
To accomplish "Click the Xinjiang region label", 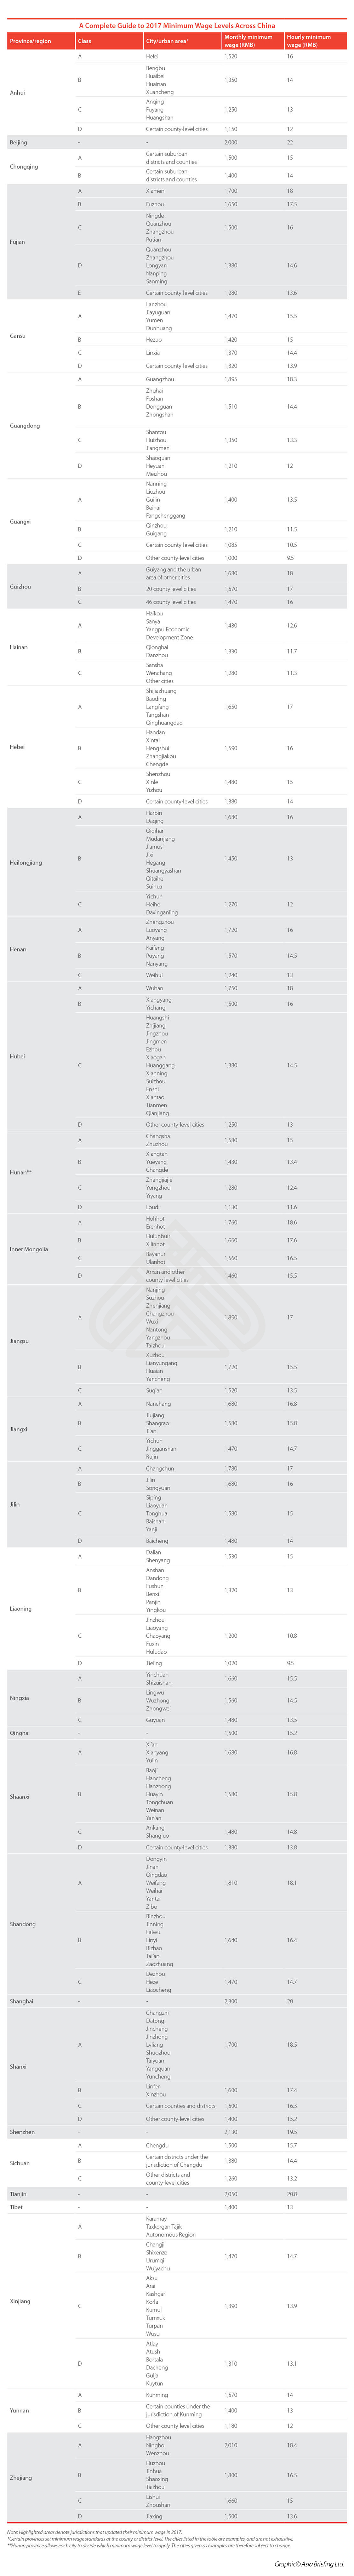I will (x=20, y=2300).
